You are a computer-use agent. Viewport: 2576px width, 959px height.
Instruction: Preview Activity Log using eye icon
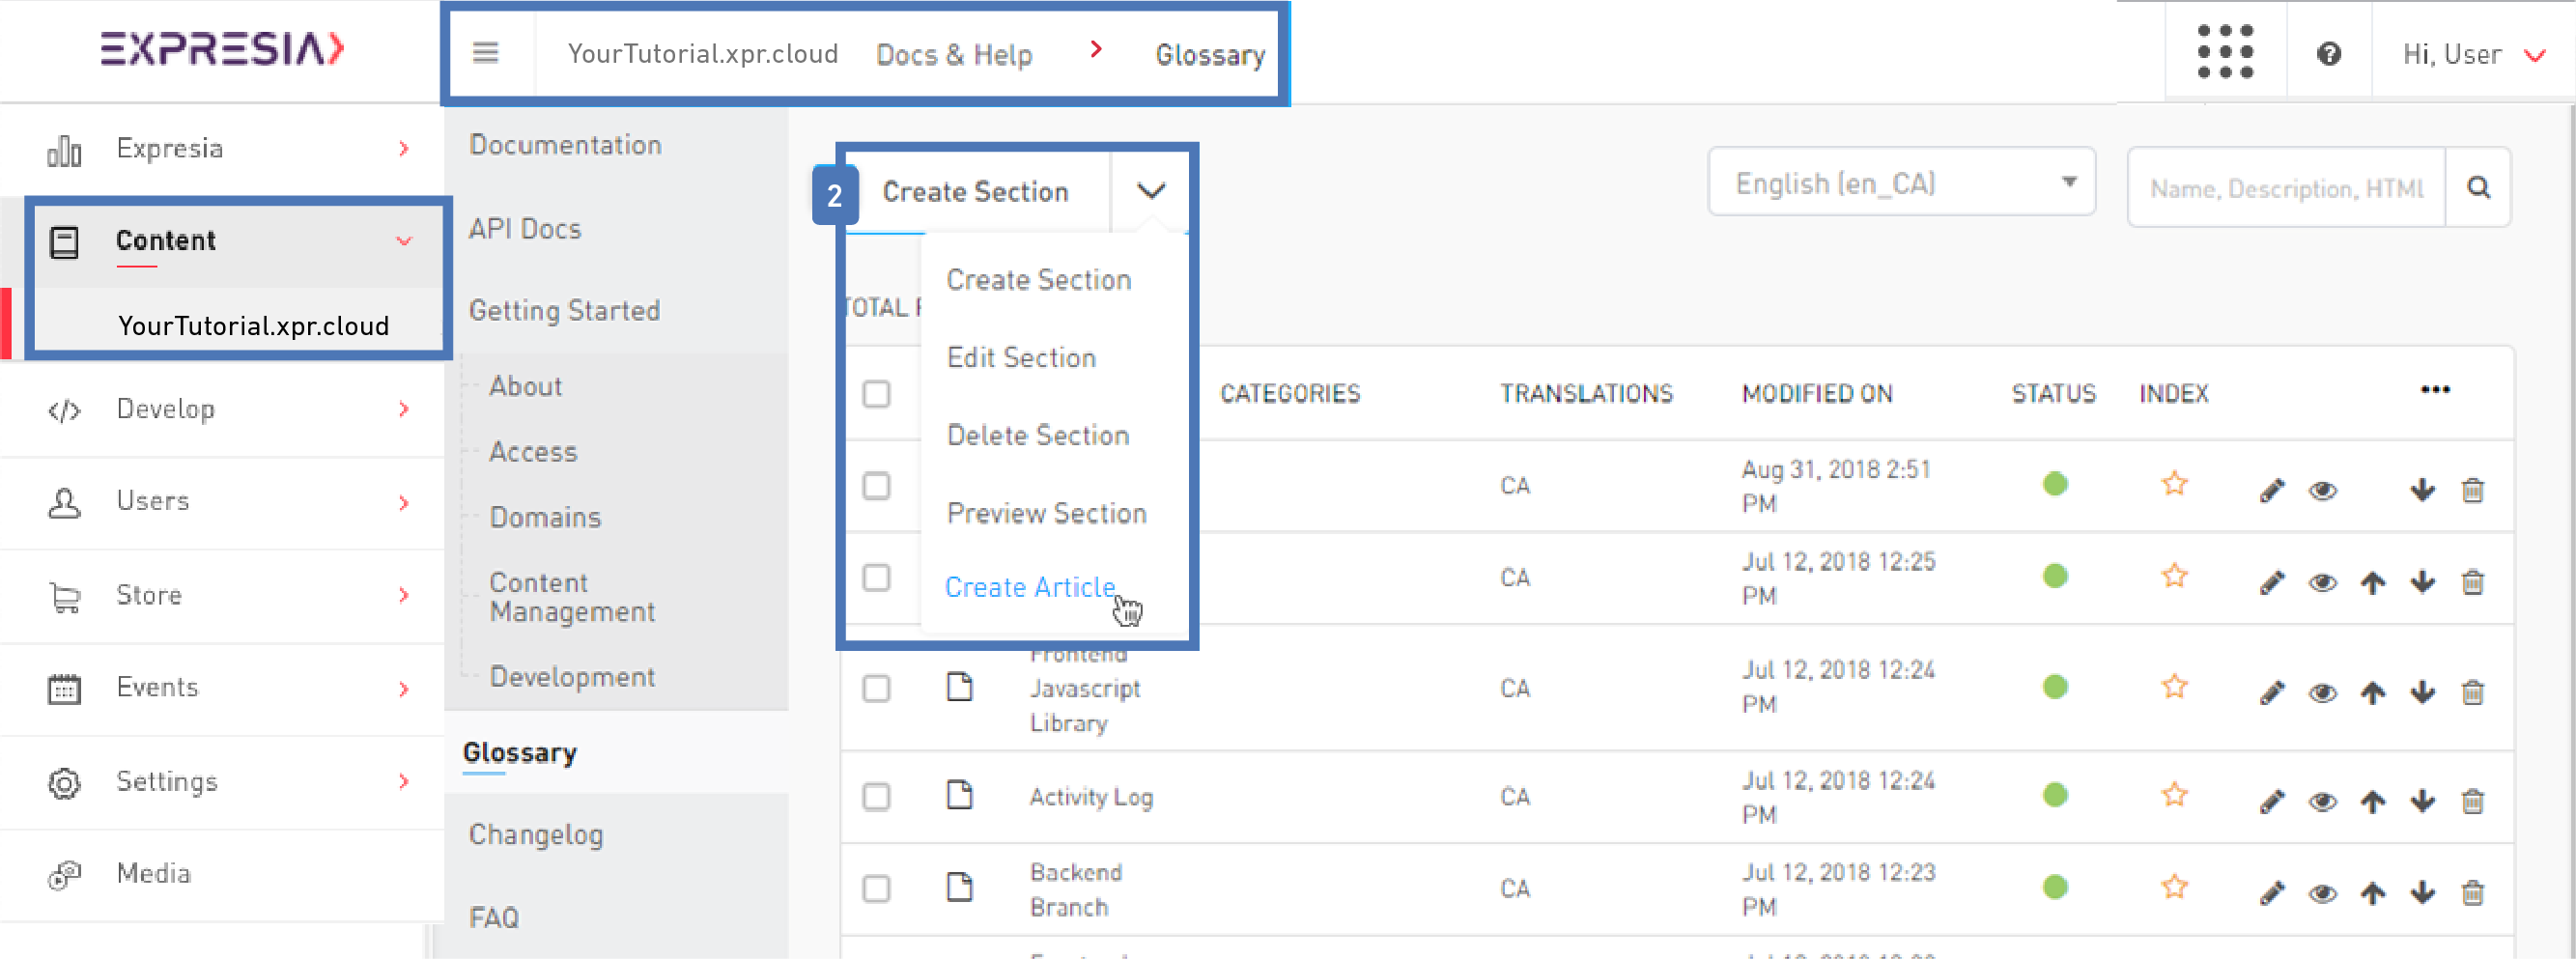[x=2322, y=801]
